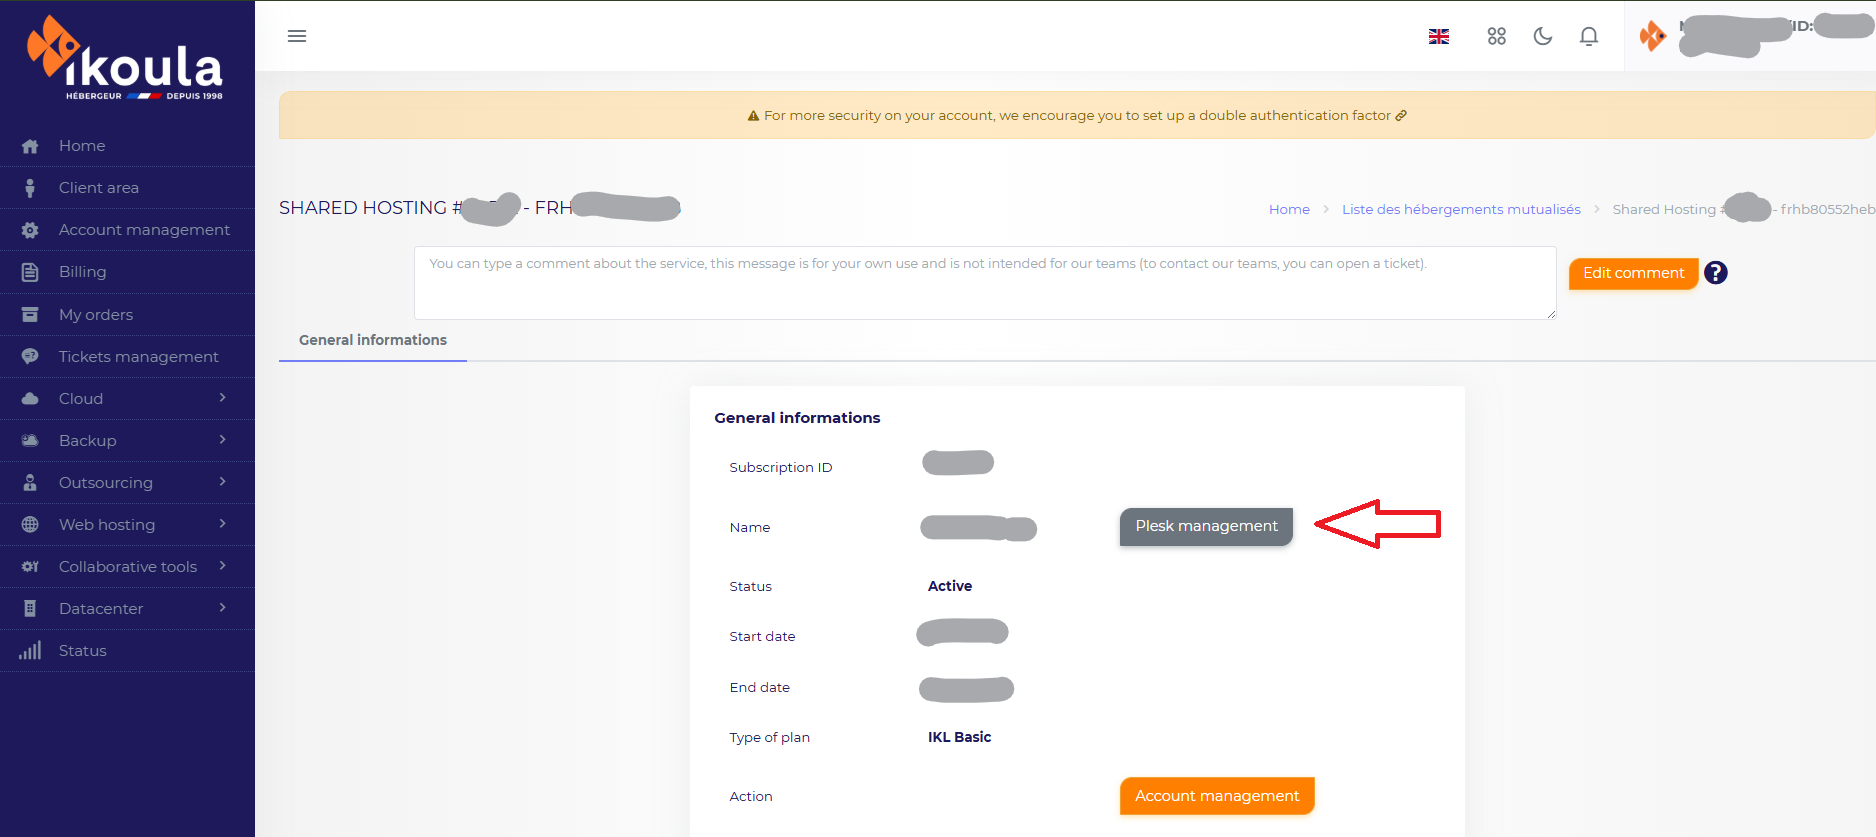Click the orange fish user avatar

1653,37
